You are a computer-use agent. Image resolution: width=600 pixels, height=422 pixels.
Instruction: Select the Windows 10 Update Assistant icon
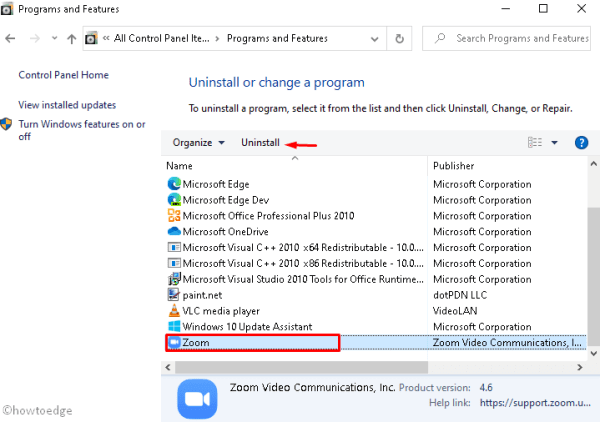(174, 326)
